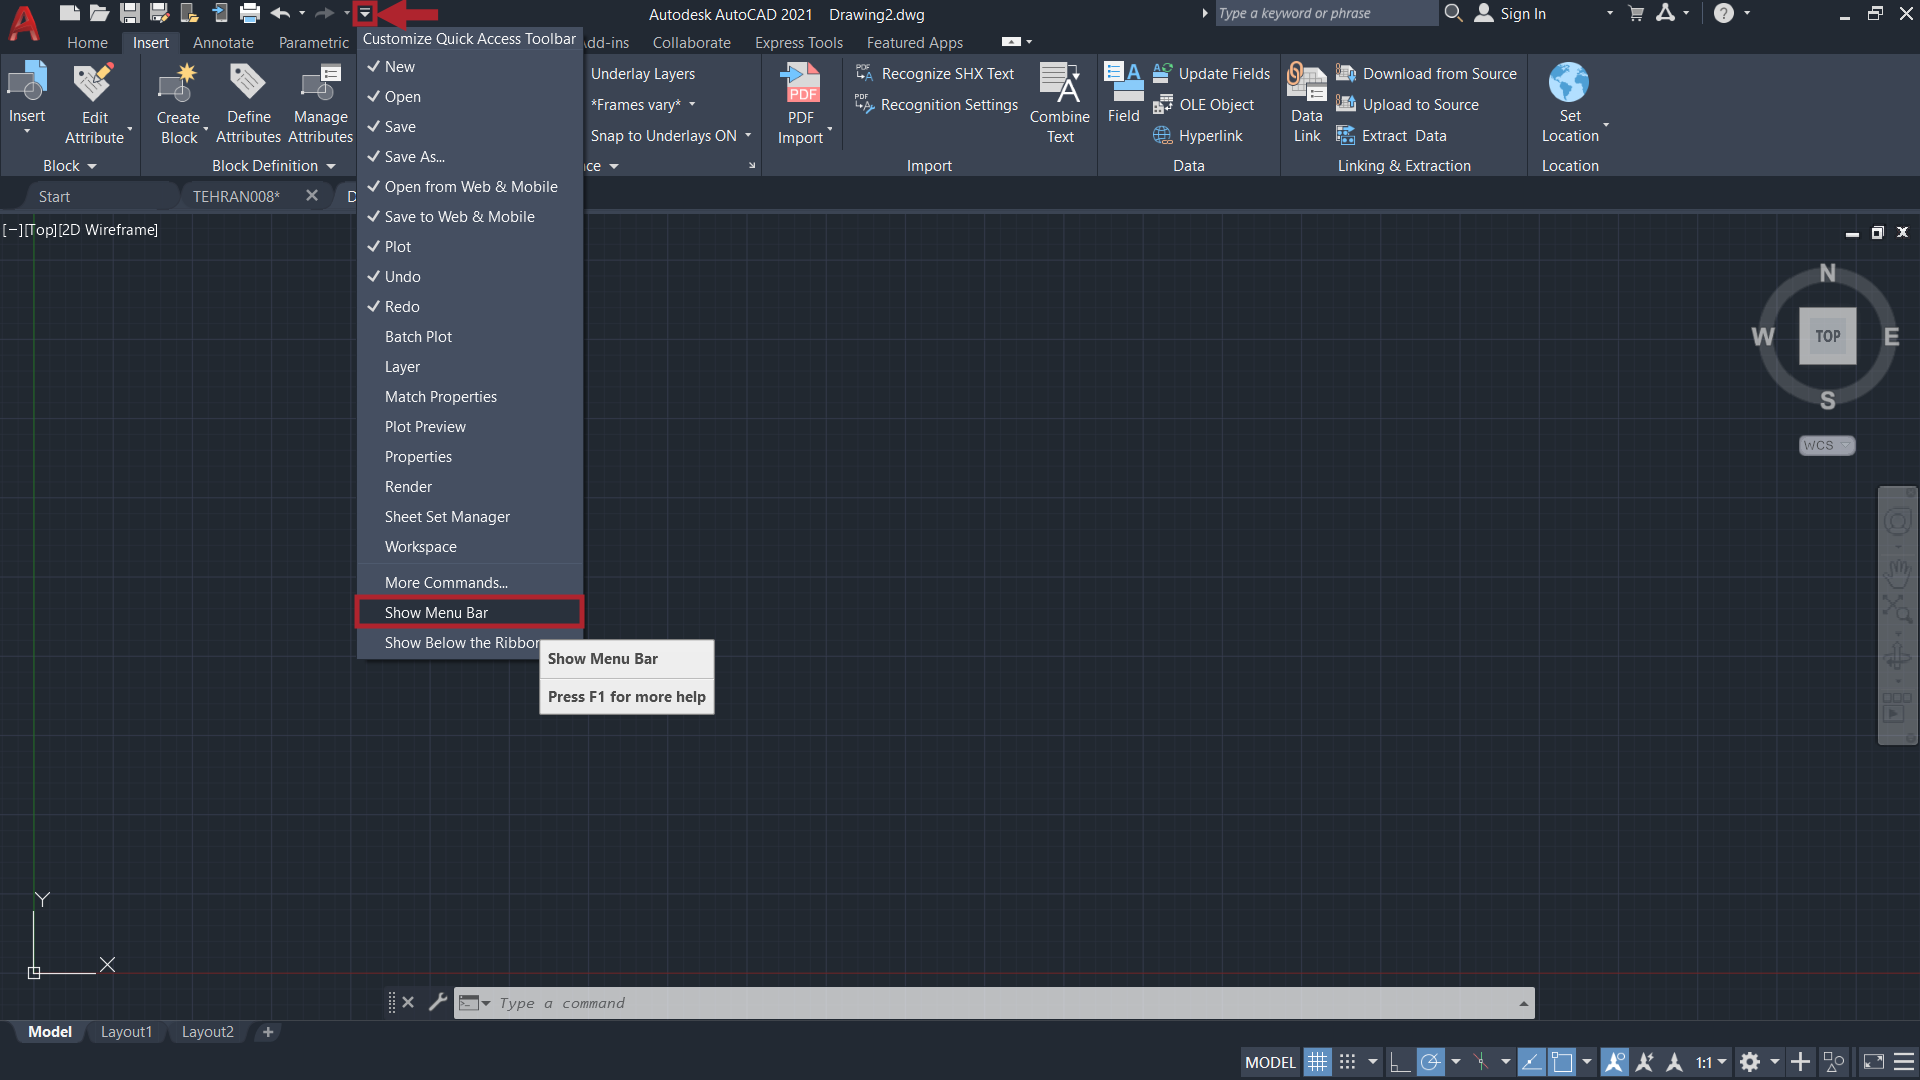Open the Insert tab ribbon
The height and width of the screenshot is (1080, 1920).
(149, 42)
